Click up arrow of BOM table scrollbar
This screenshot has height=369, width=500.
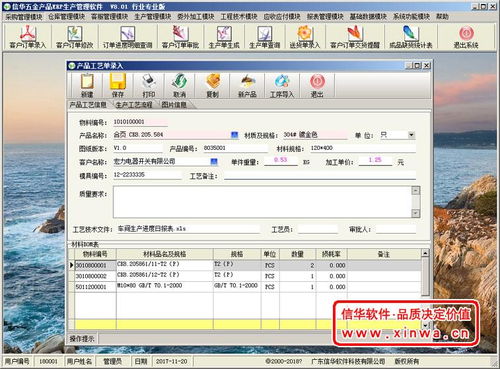(x=425, y=253)
